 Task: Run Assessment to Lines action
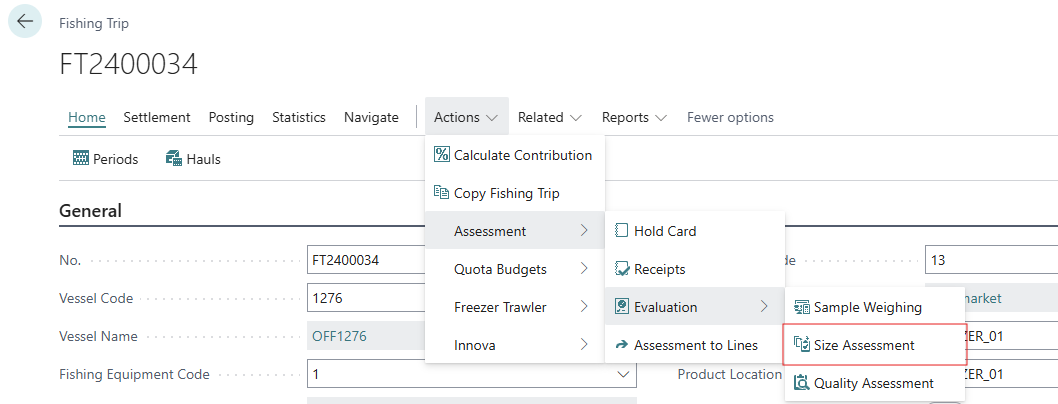(695, 345)
